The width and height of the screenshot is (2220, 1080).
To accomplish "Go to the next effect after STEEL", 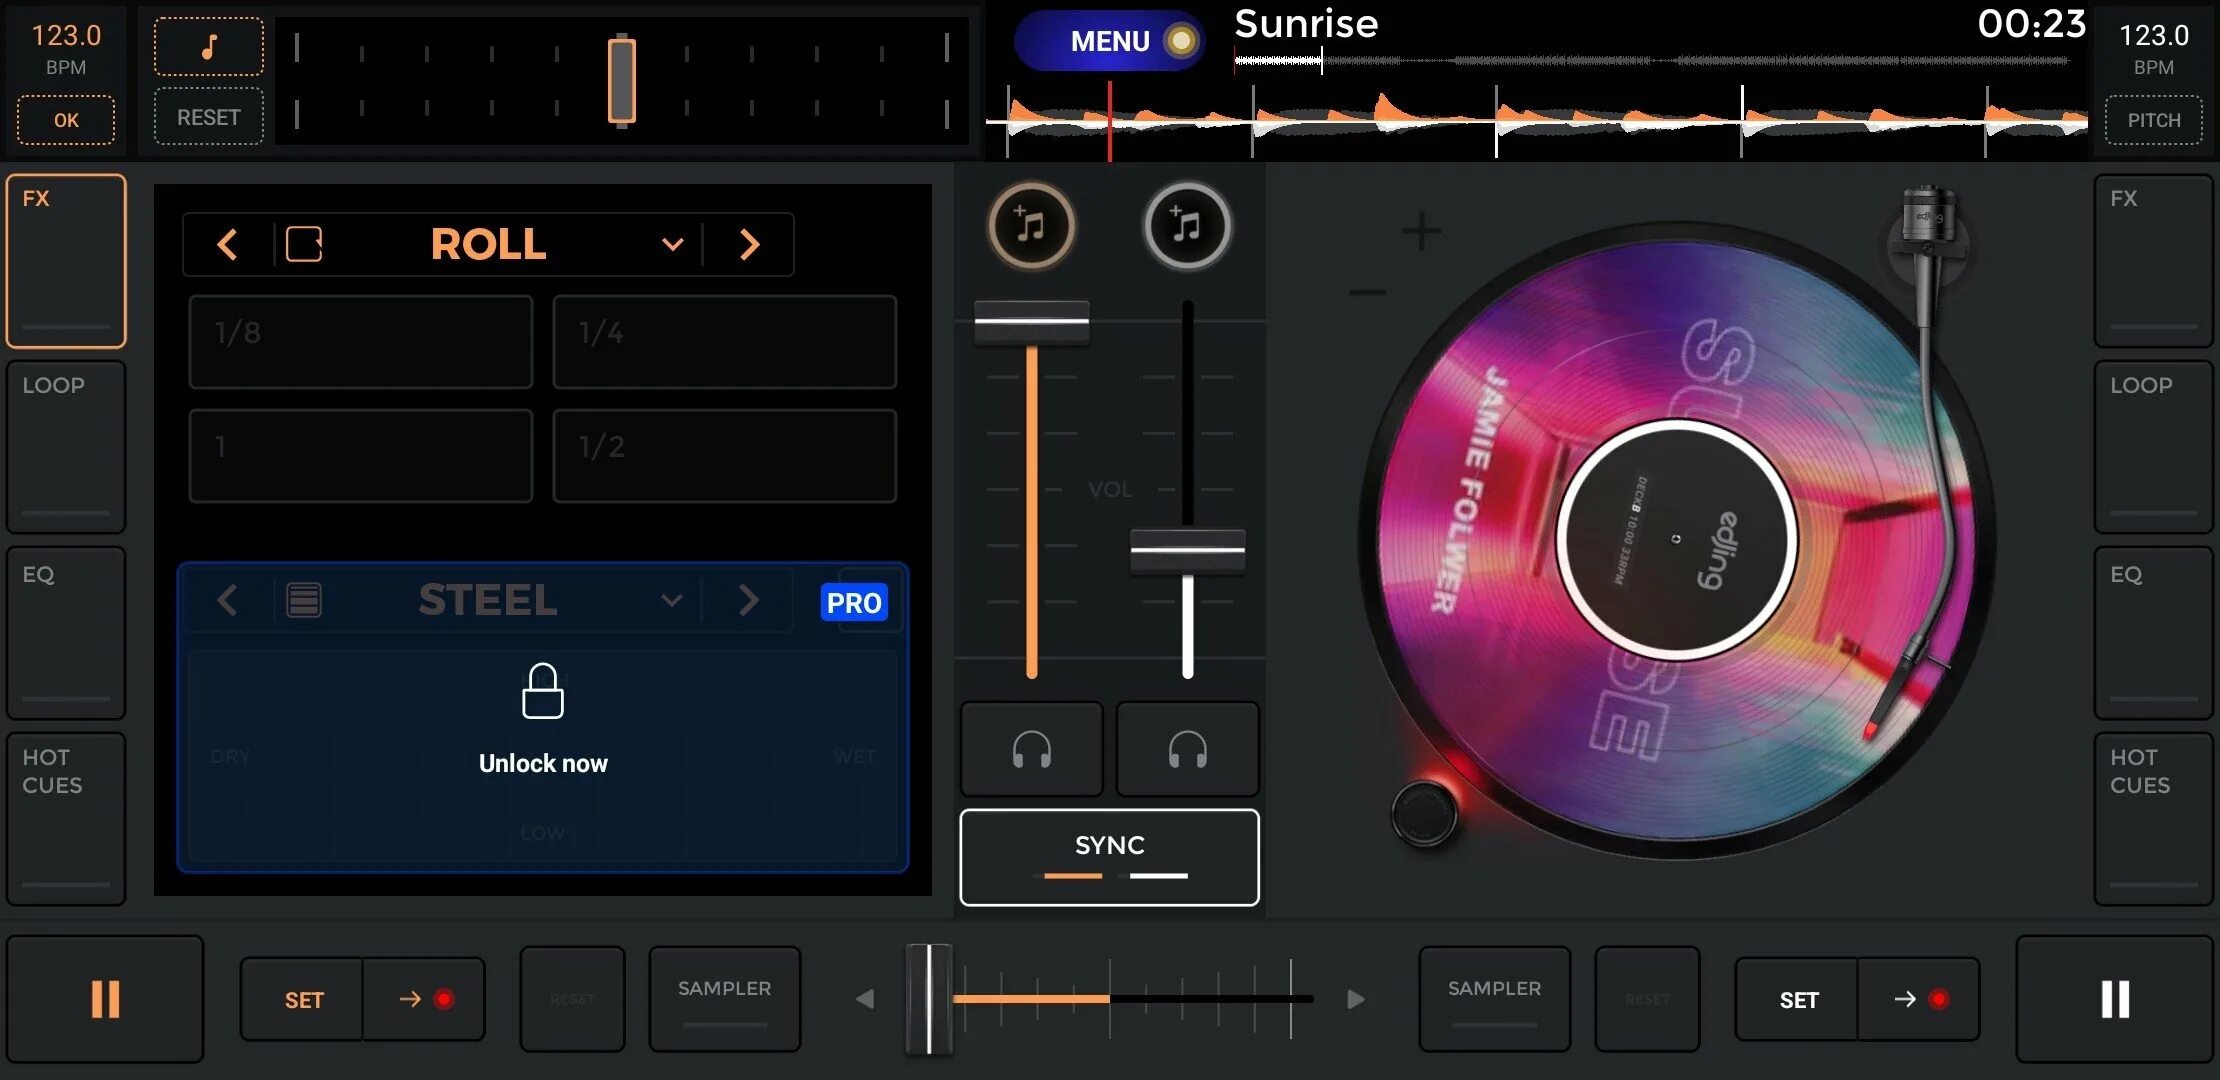I will (x=748, y=600).
